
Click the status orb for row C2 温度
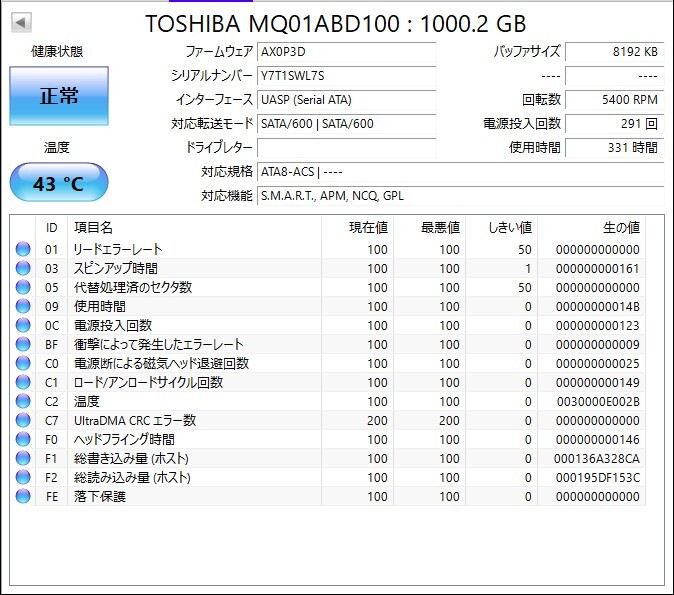(x=23, y=401)
